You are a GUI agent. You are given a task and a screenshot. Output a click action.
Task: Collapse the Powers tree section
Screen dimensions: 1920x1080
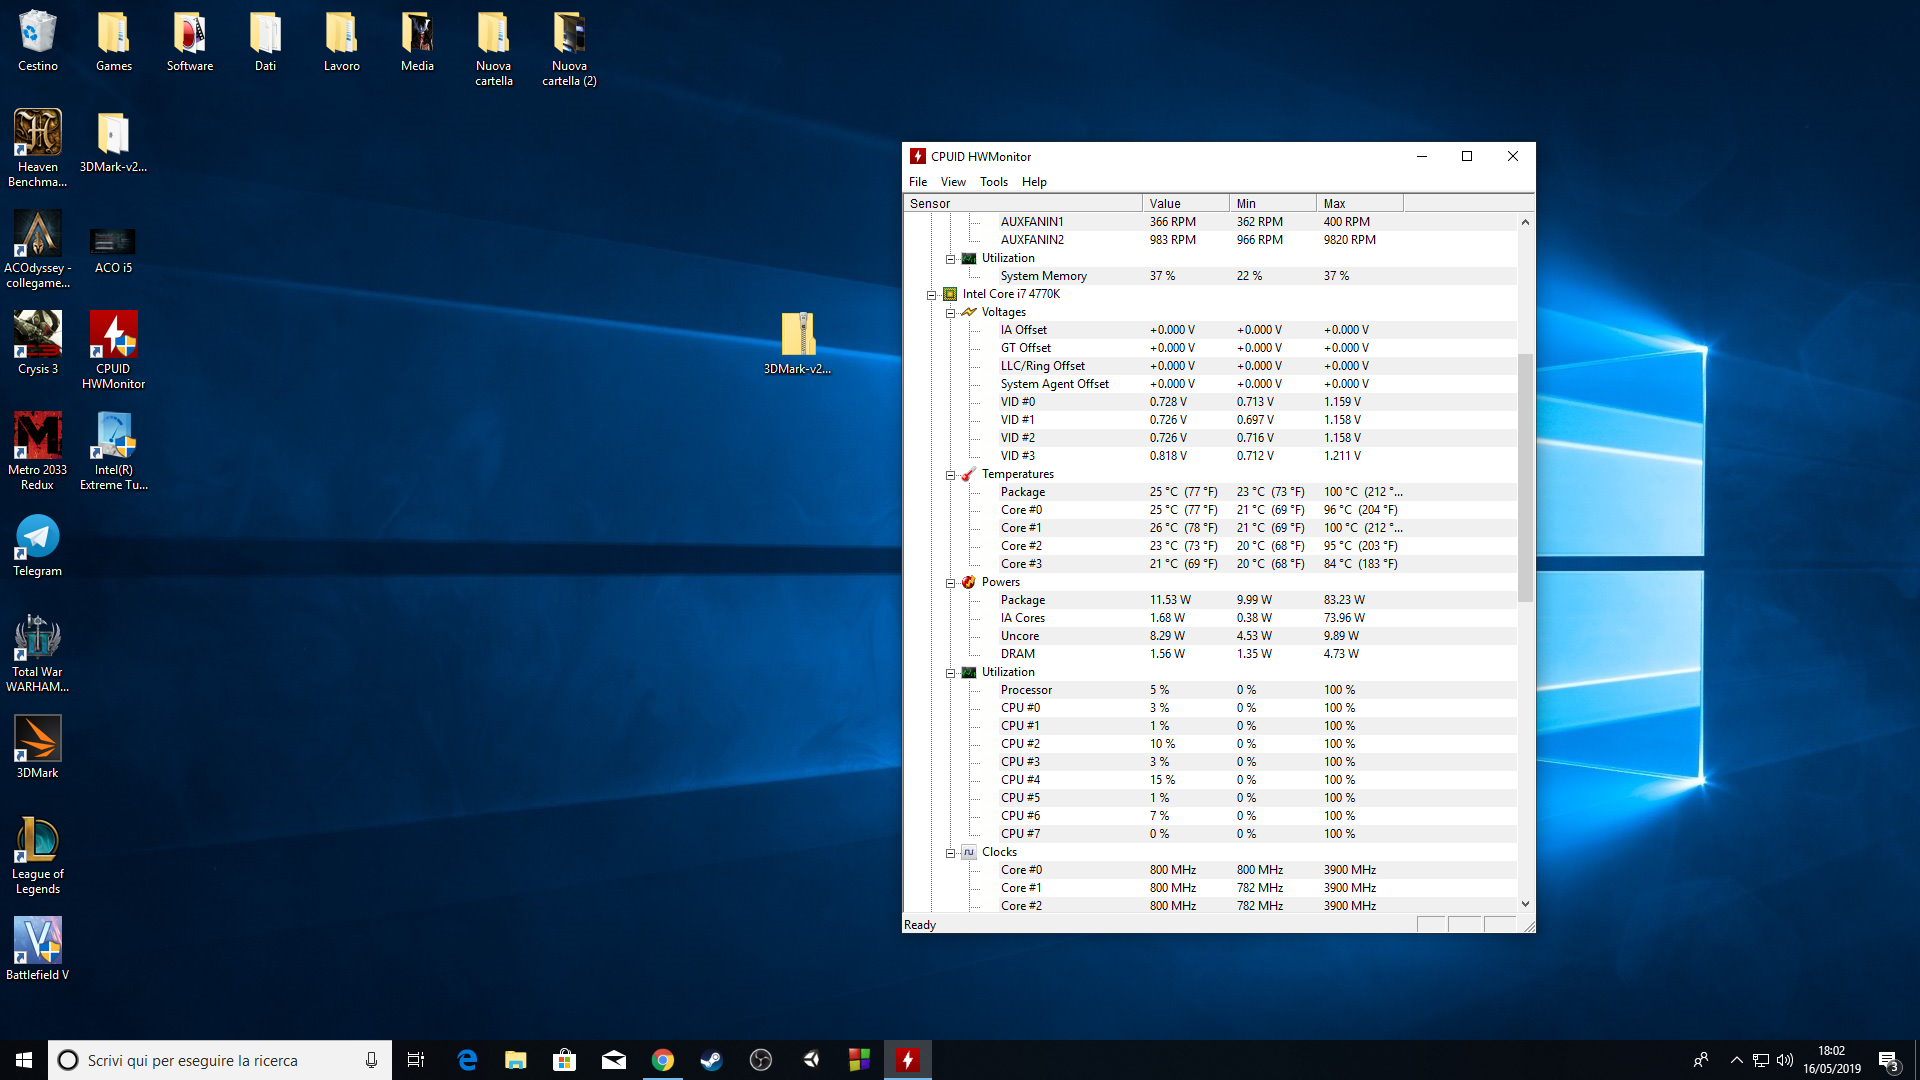click(x=950, y=583)
